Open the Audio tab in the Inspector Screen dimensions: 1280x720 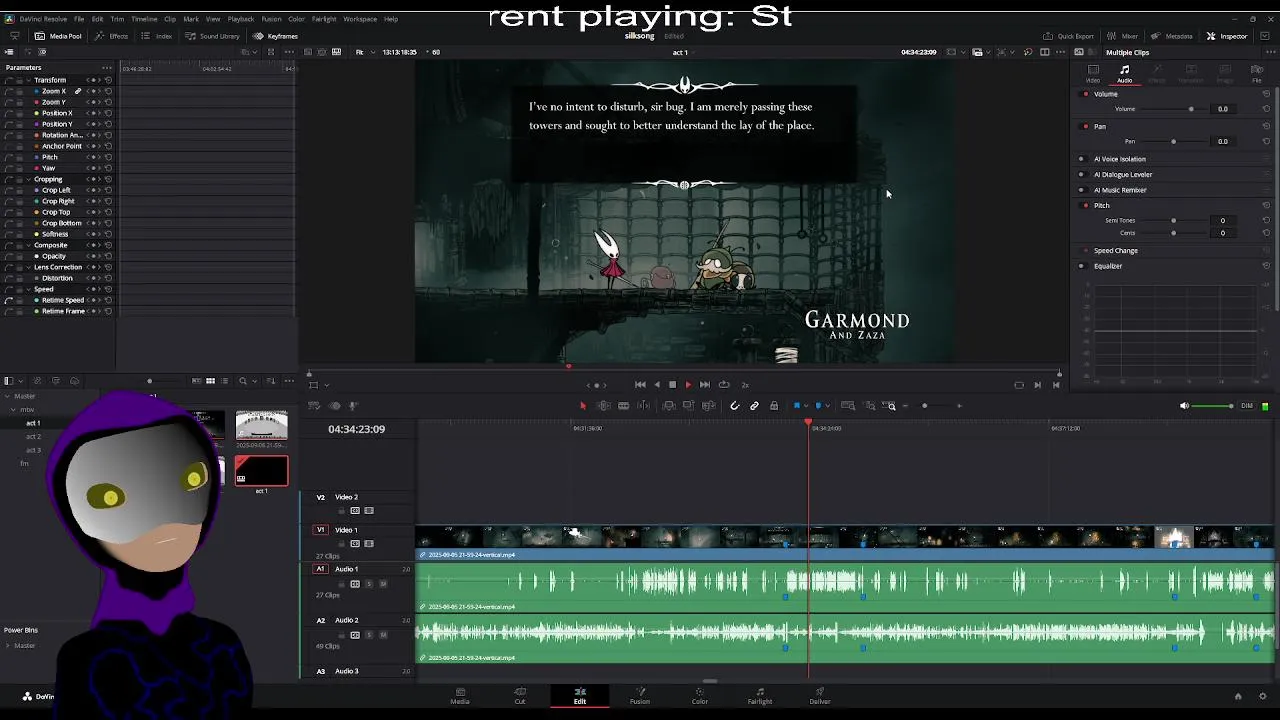[1125, 73]
